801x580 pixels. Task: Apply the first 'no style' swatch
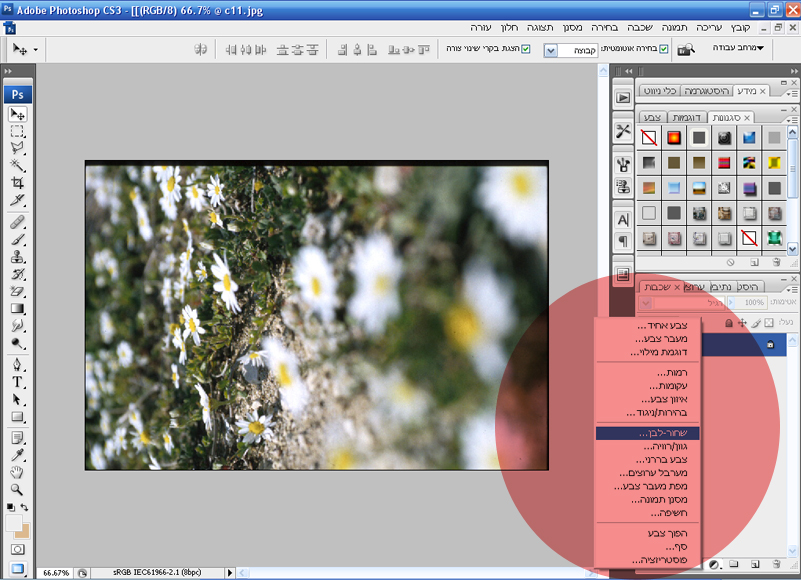649,137
